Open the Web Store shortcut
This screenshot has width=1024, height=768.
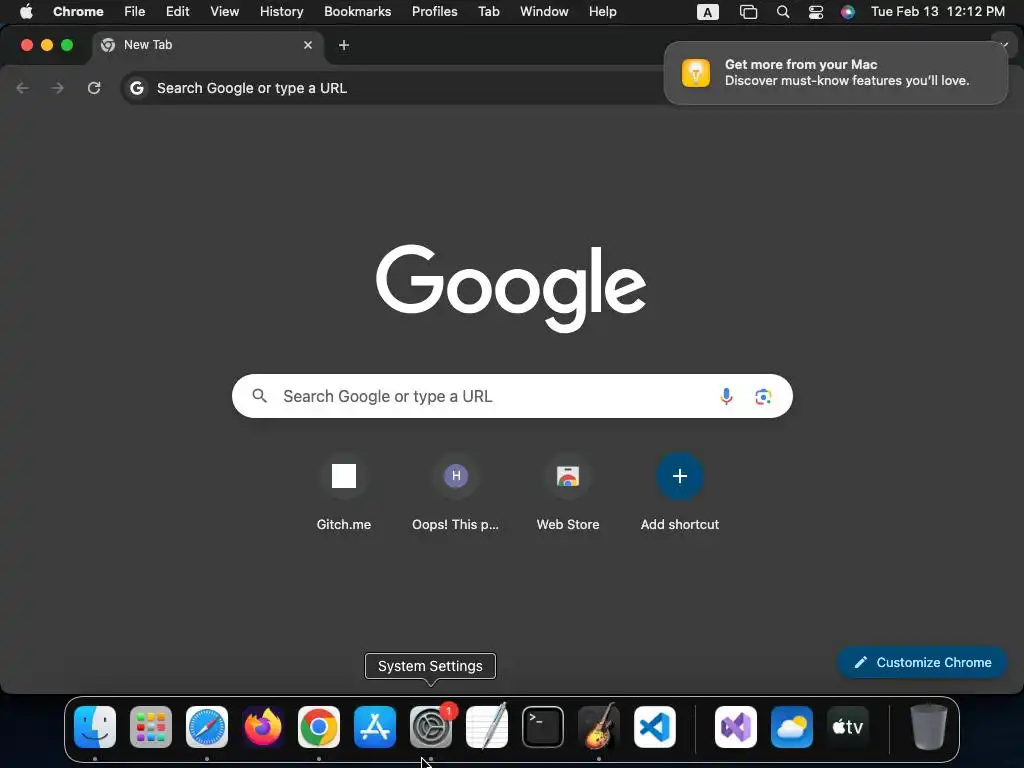[568, 493]
